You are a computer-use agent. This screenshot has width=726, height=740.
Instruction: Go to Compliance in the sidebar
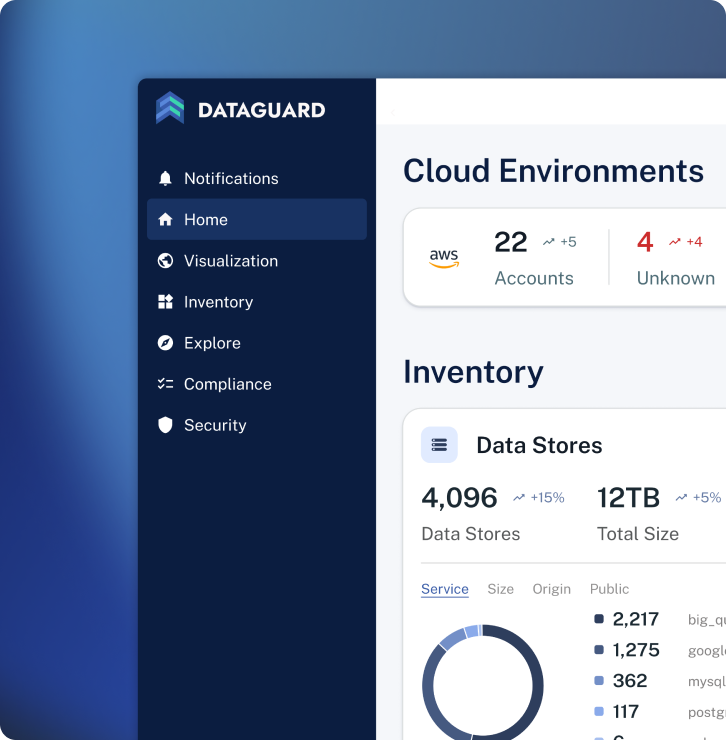[x=227, y=383]
